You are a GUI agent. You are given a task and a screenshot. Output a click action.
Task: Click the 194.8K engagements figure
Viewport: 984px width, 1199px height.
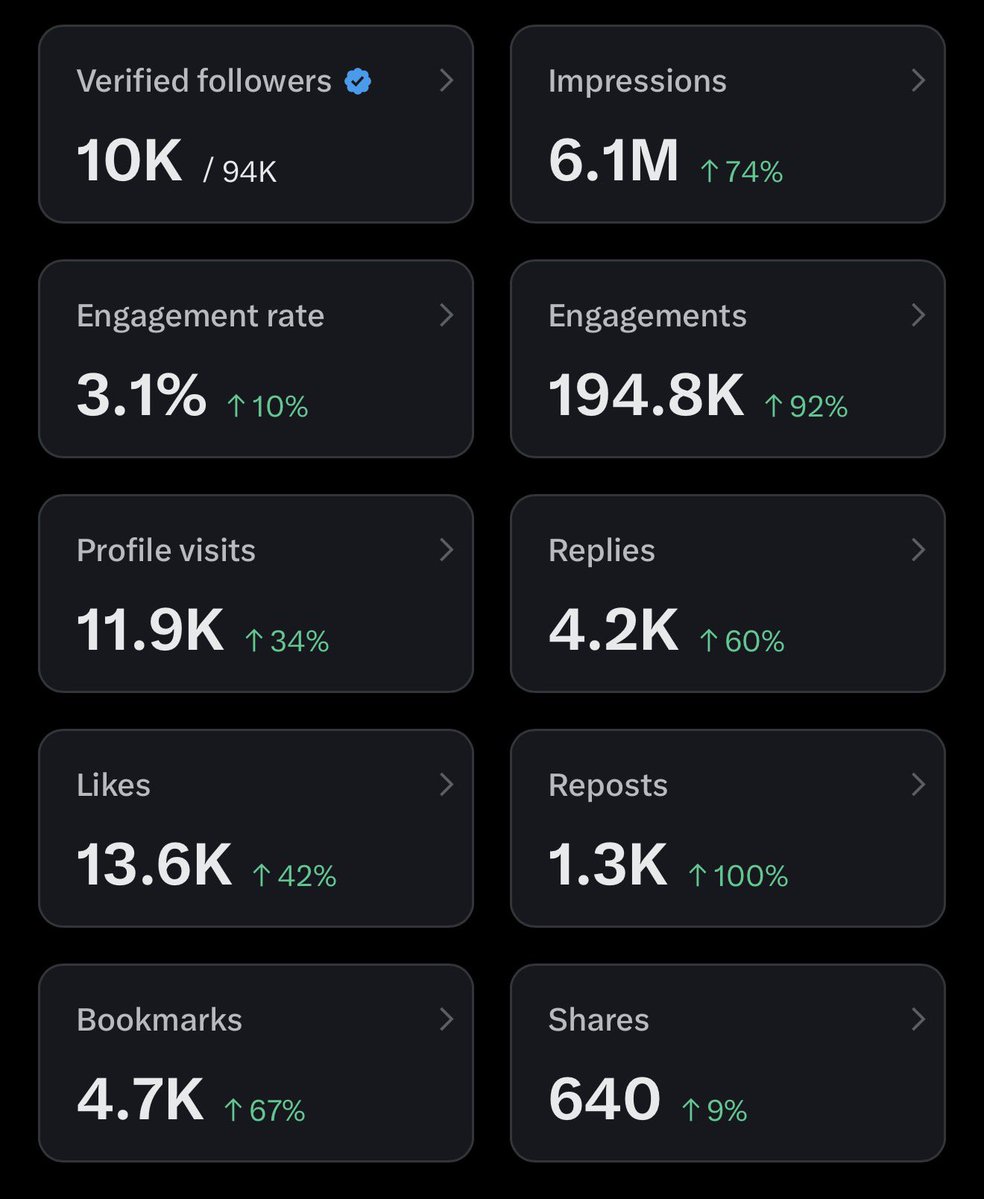point(646,397)
